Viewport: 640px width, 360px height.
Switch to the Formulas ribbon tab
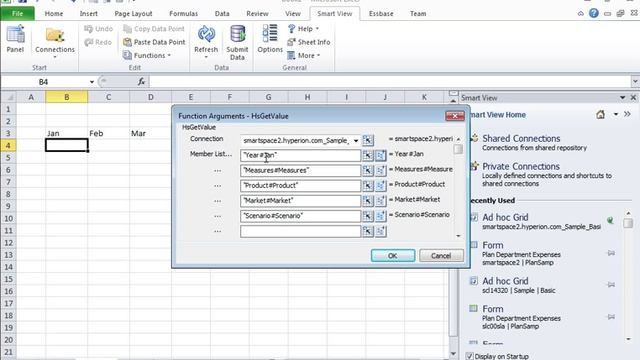pos(183,13)
